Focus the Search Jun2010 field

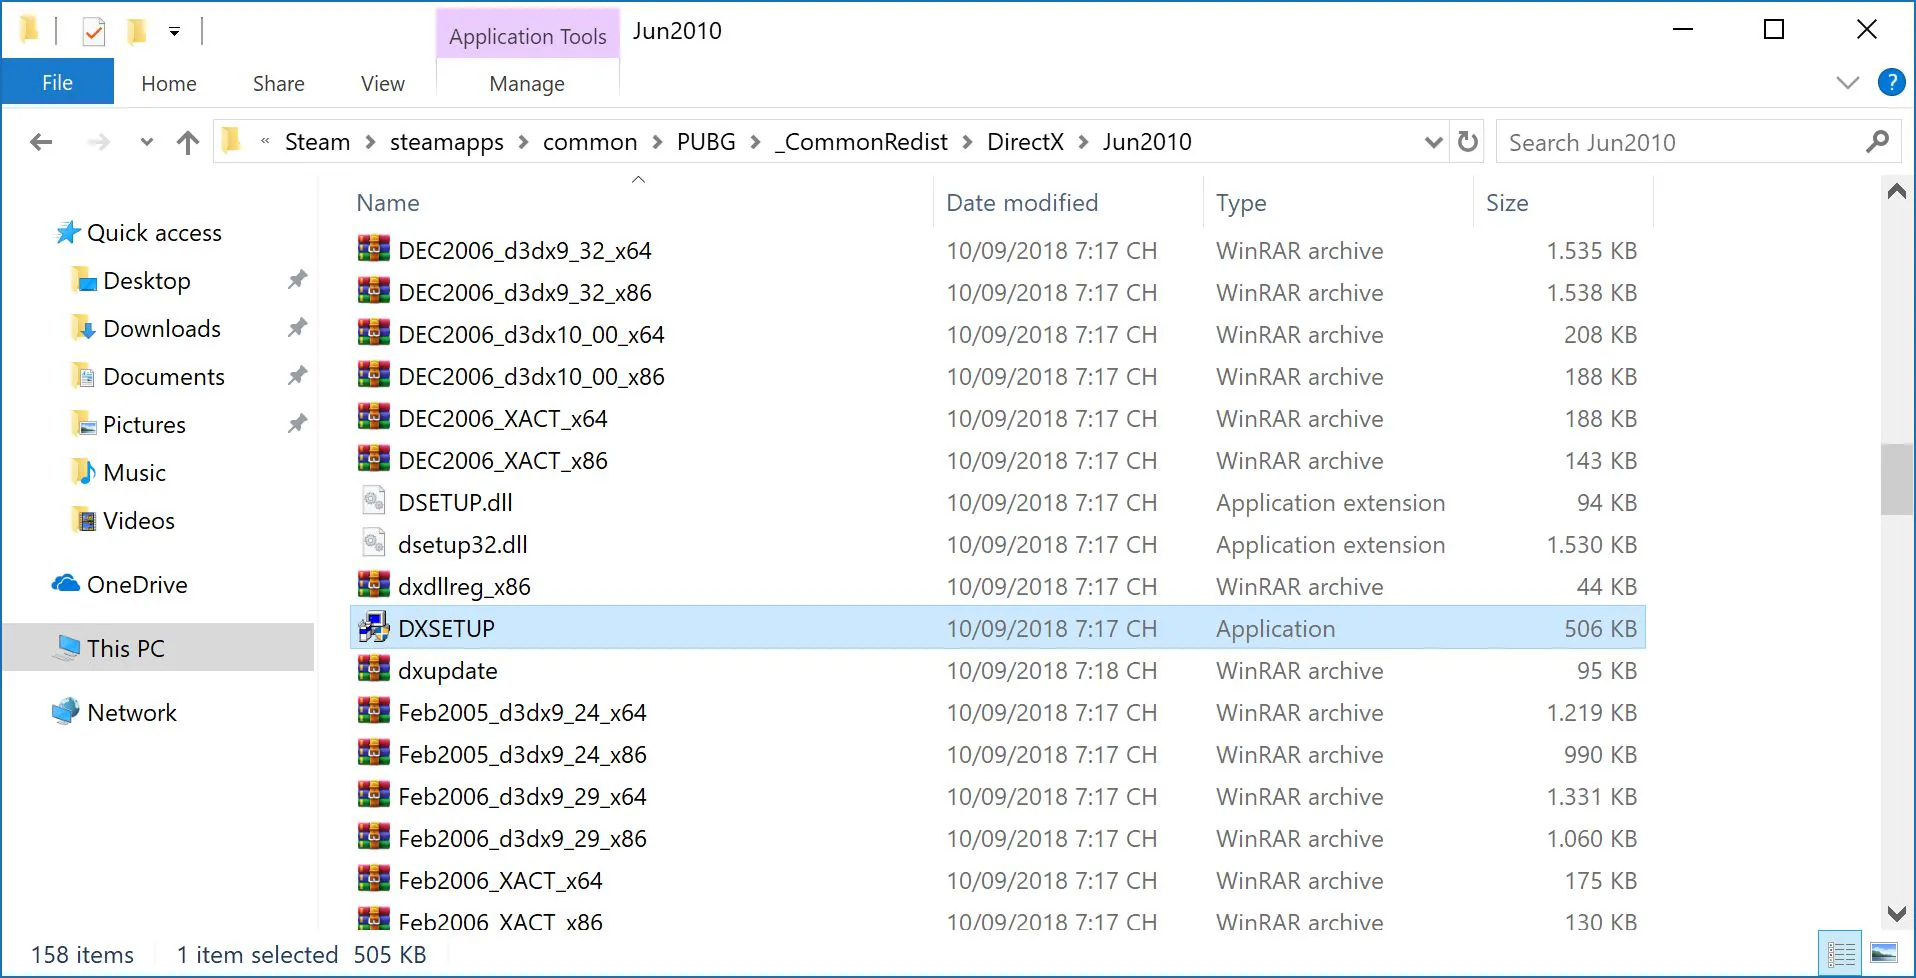pyautogui.click(x=1698, y=142)
